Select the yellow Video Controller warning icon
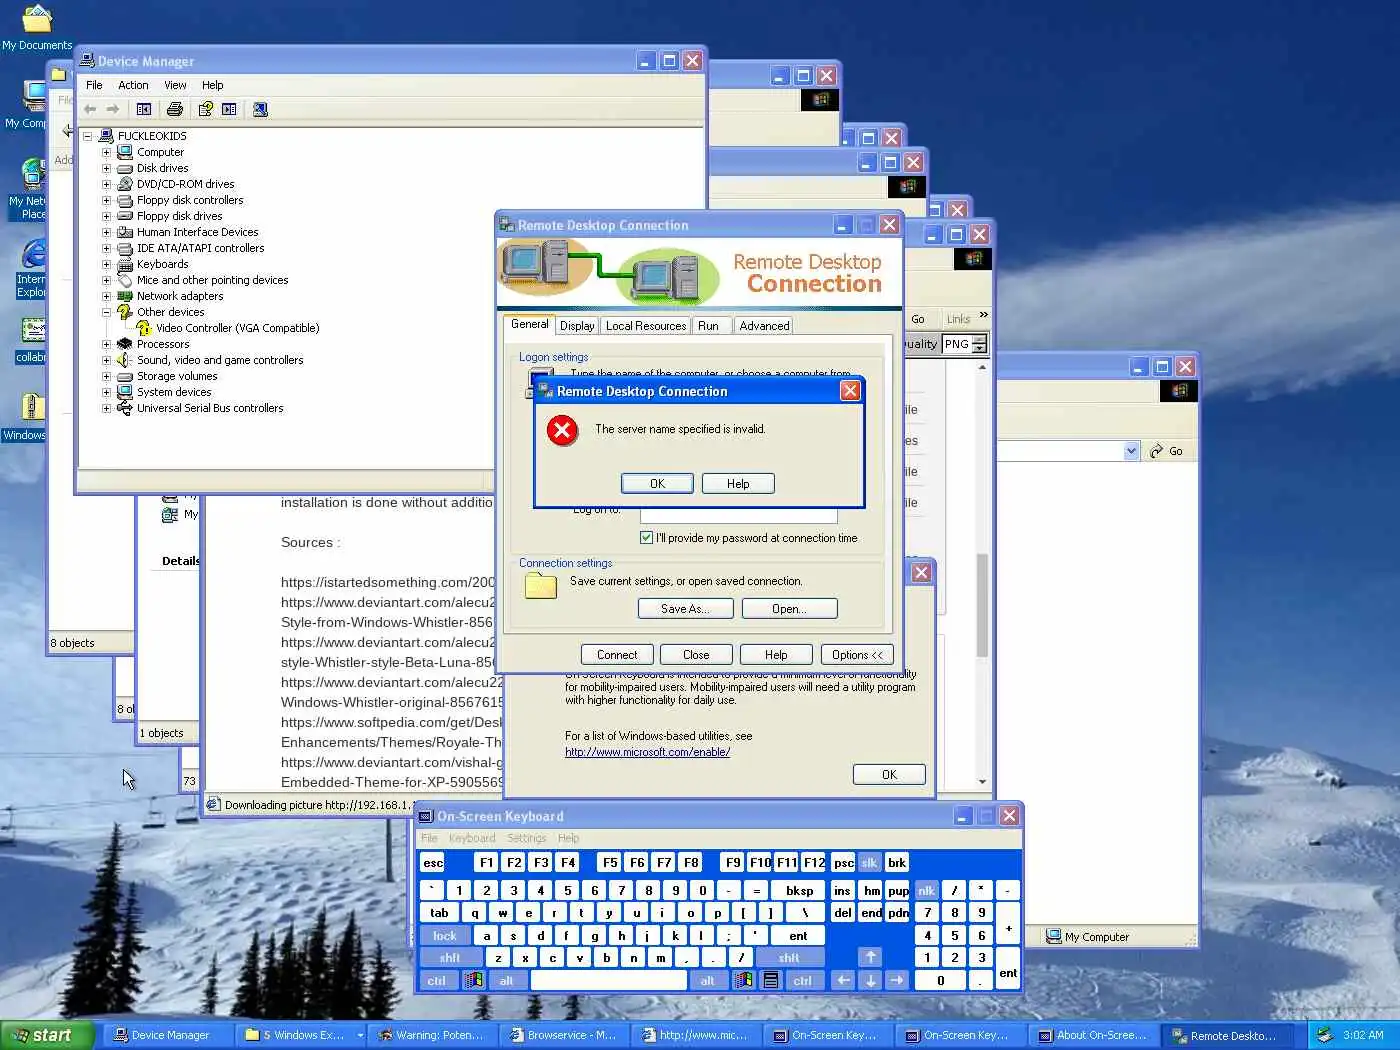 point(144,328)
